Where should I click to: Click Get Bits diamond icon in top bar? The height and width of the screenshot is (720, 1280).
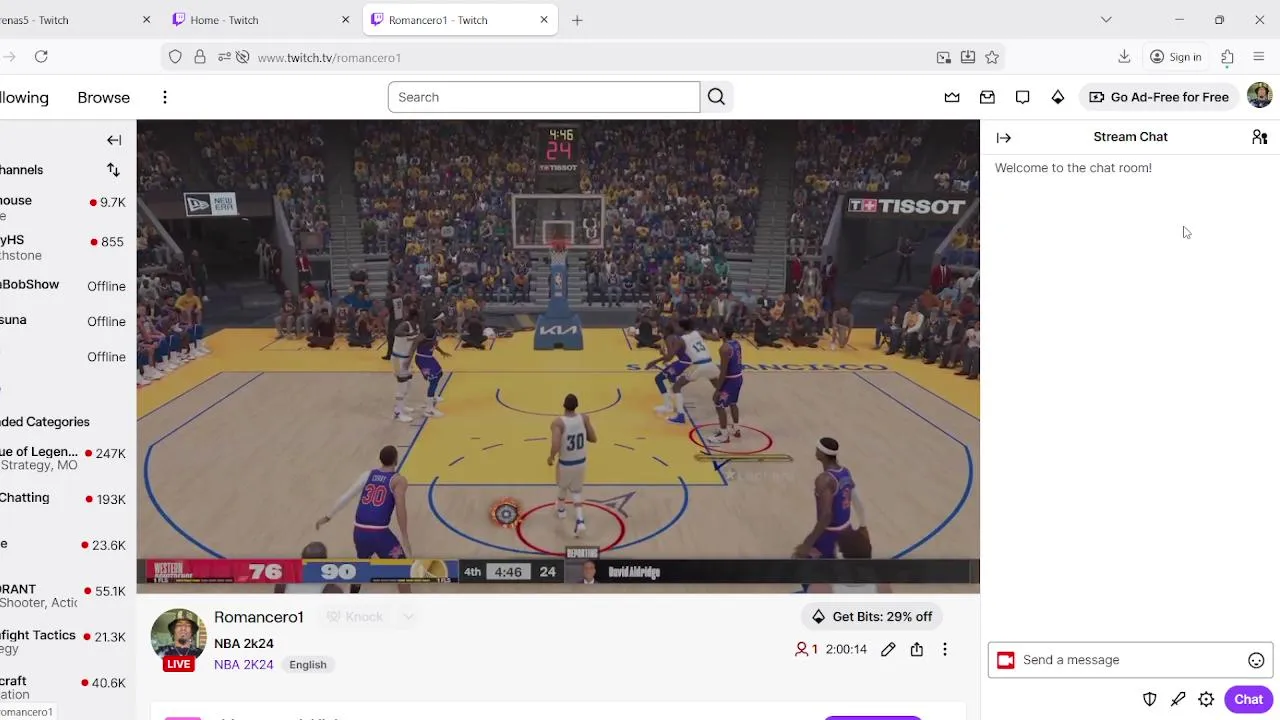coord(1058,97)
